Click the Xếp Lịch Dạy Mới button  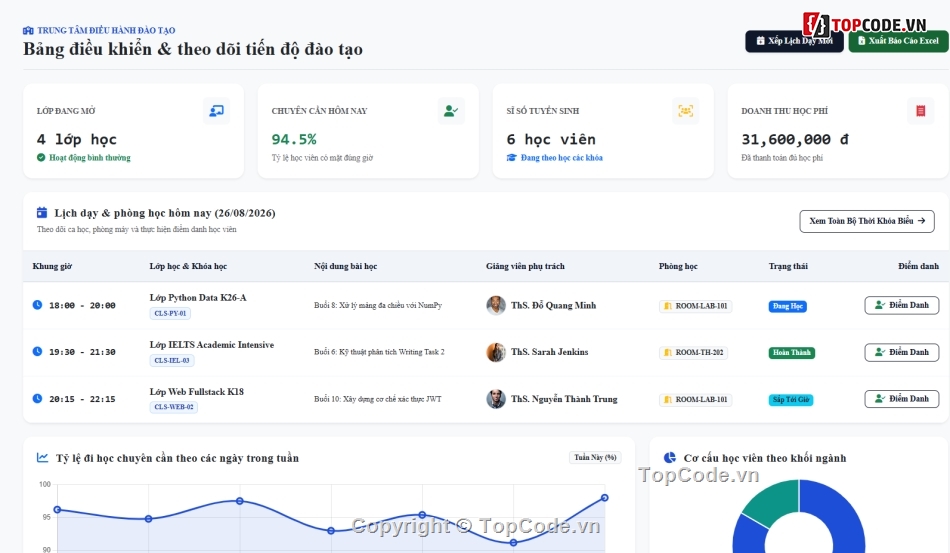tap(794, 41)
